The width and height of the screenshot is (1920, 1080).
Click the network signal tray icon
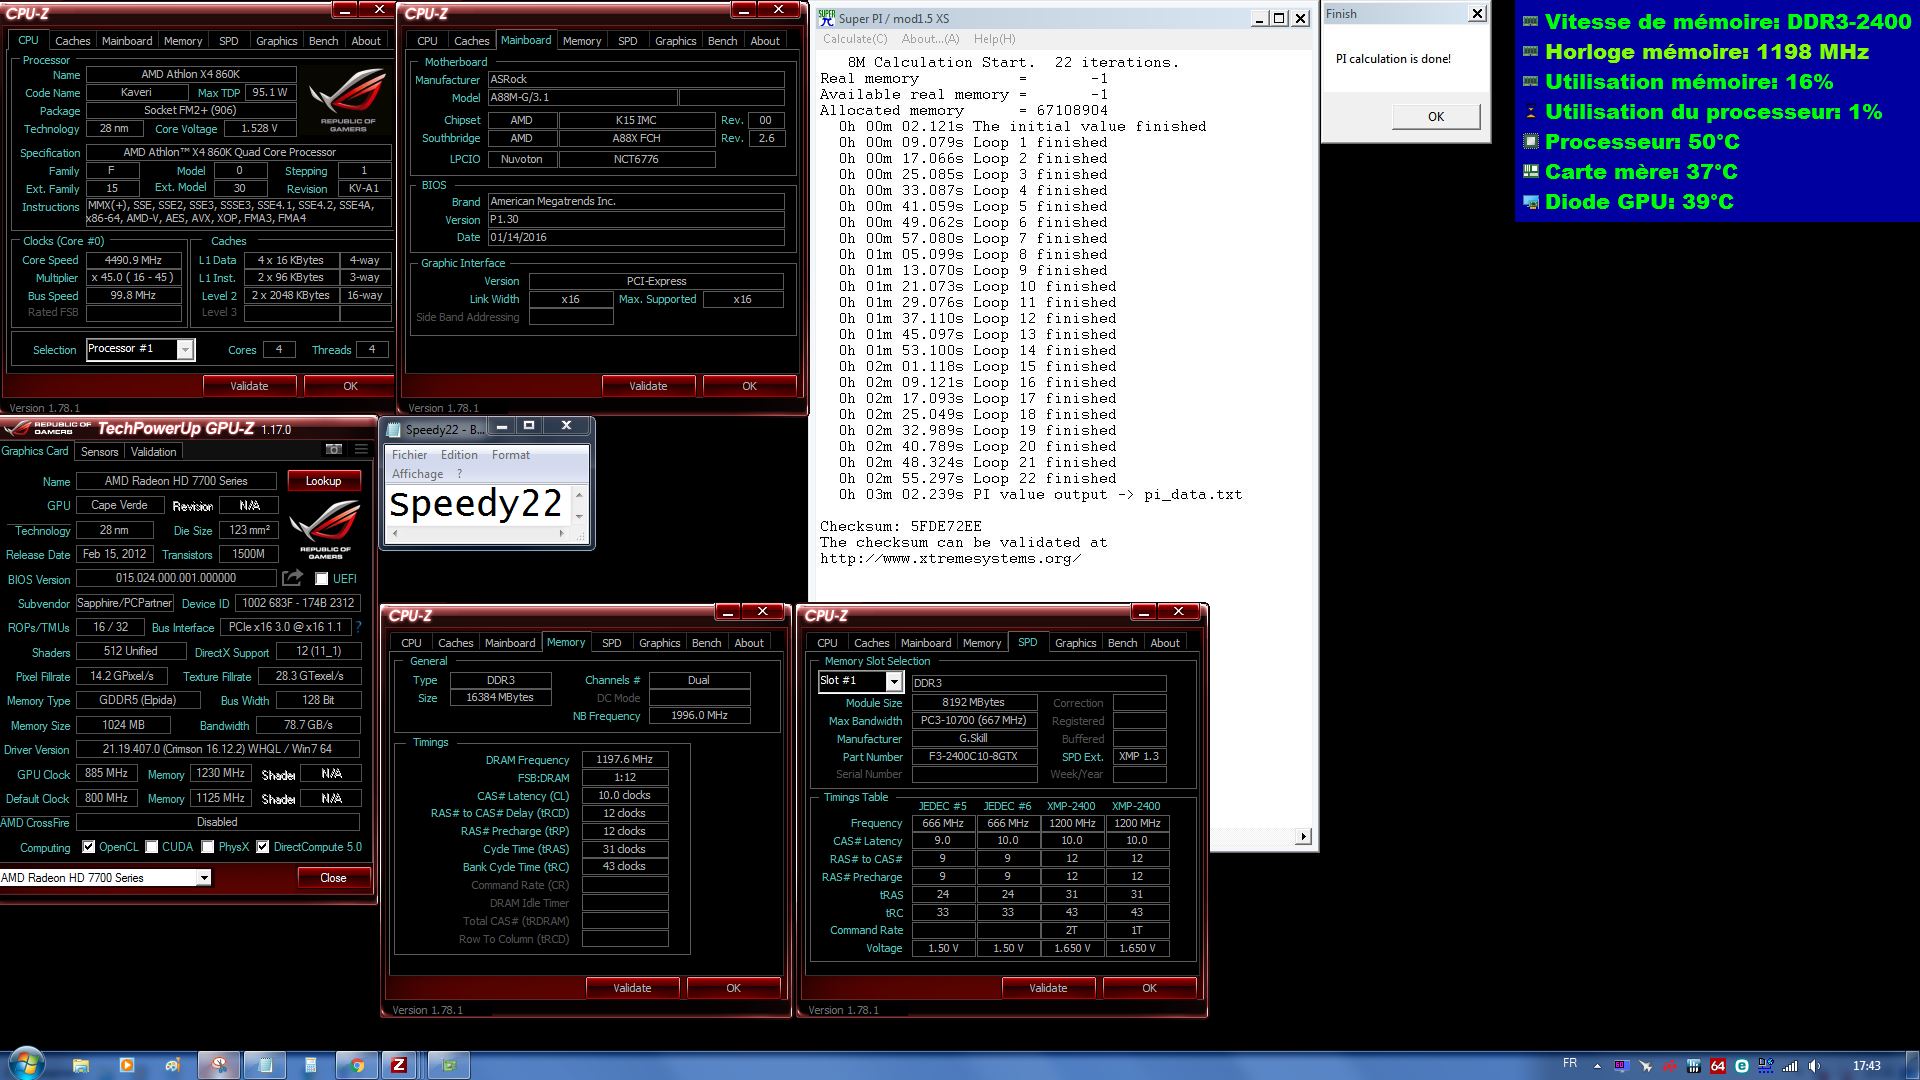click(x=1790, y=1066)
